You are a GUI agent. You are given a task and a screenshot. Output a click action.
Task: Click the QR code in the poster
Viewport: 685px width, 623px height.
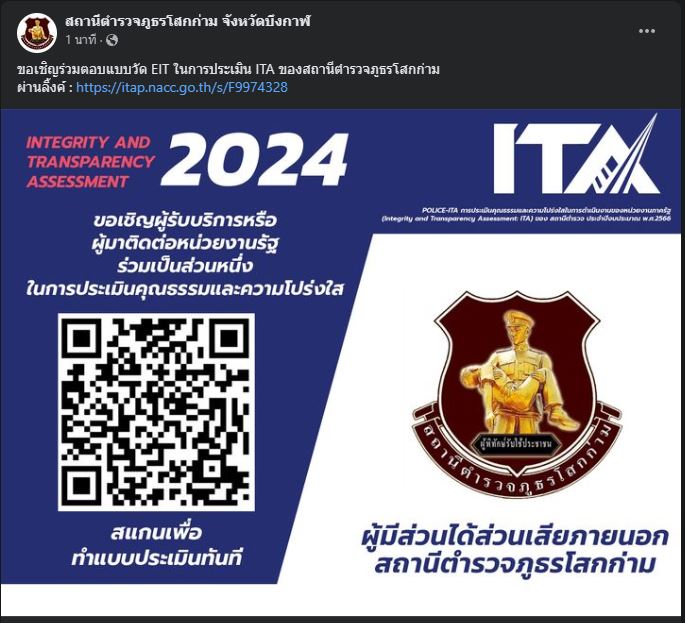tap(156, 412)
